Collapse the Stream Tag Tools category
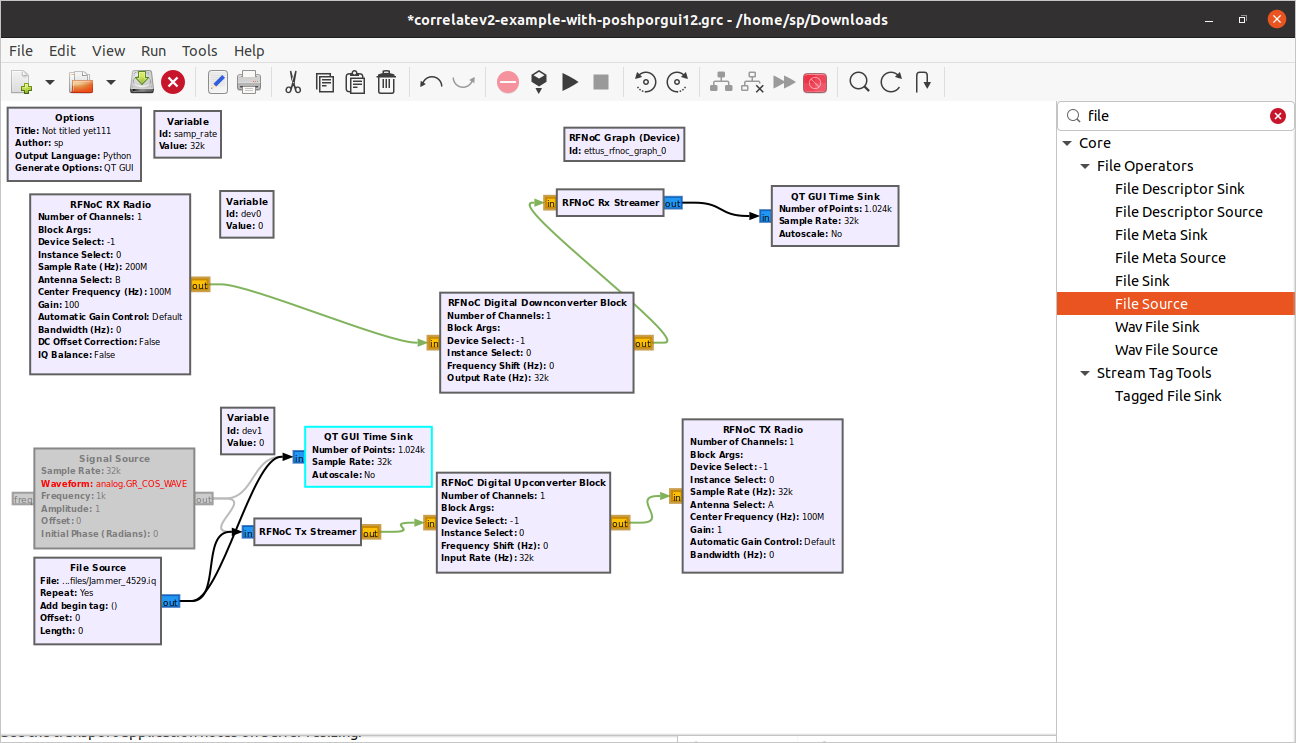Viewport: 1296px width, 743px height. pyautogui.click(x=1085, y=373)
